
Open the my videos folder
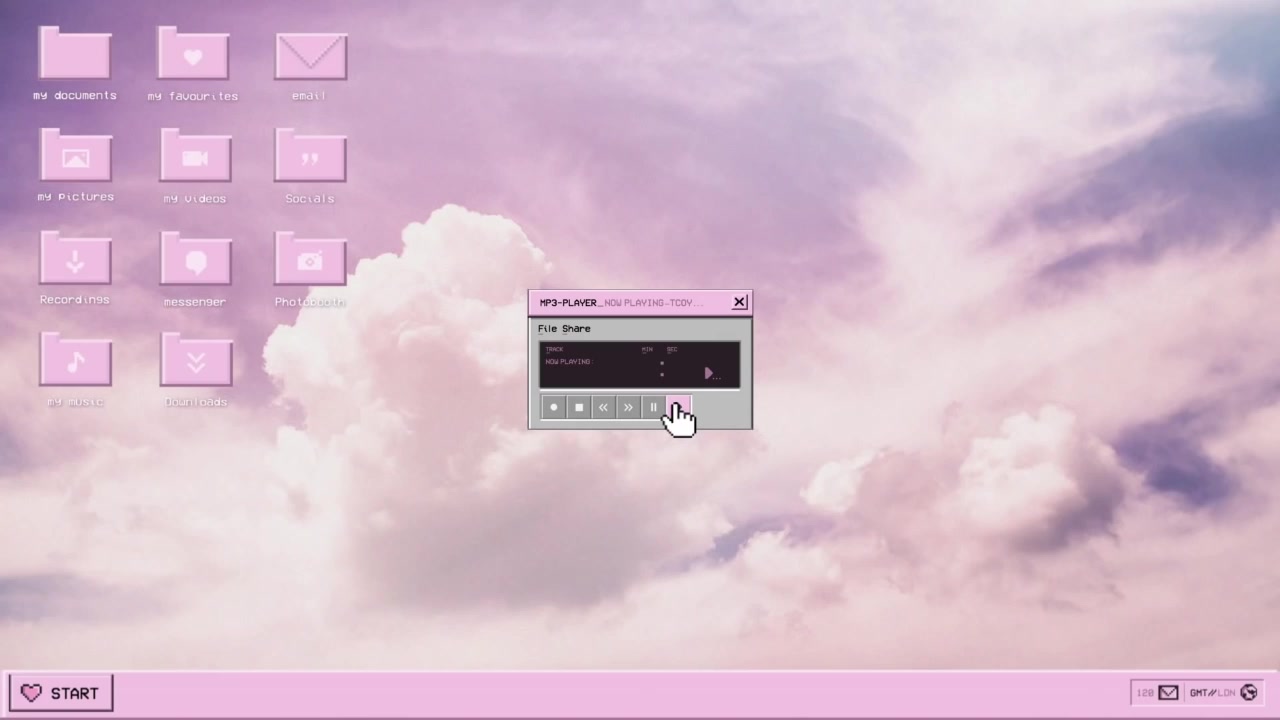tap(195, 157)
